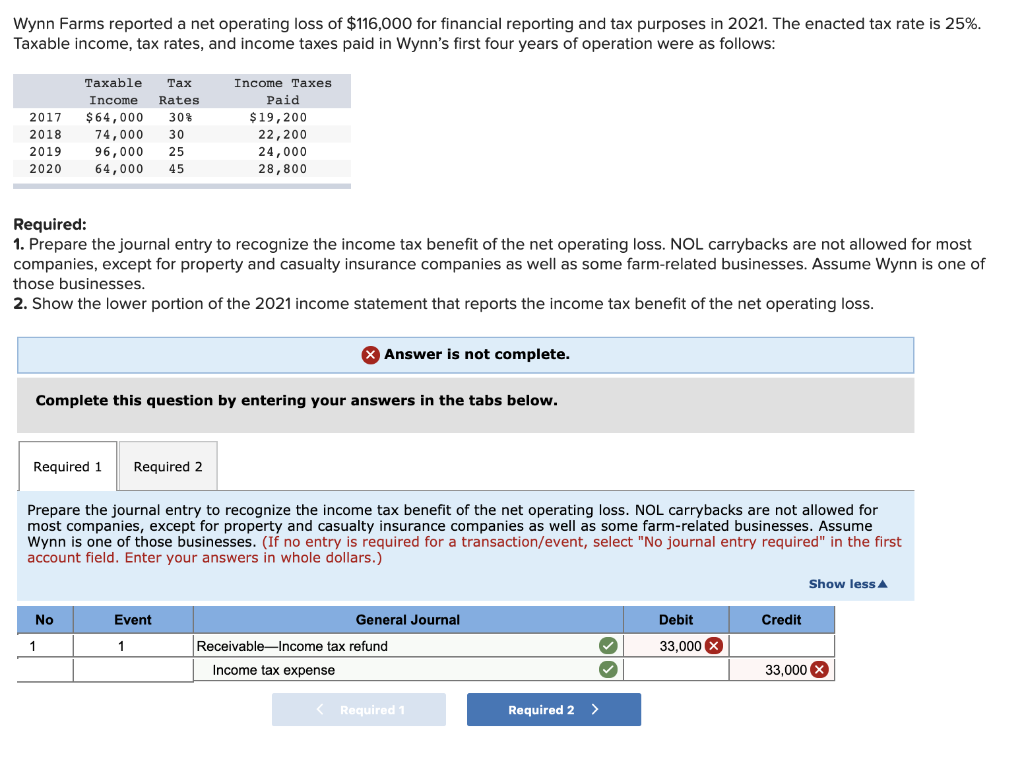
Task: Click the 2020 tax rate 45
Action: pos(176,168)
